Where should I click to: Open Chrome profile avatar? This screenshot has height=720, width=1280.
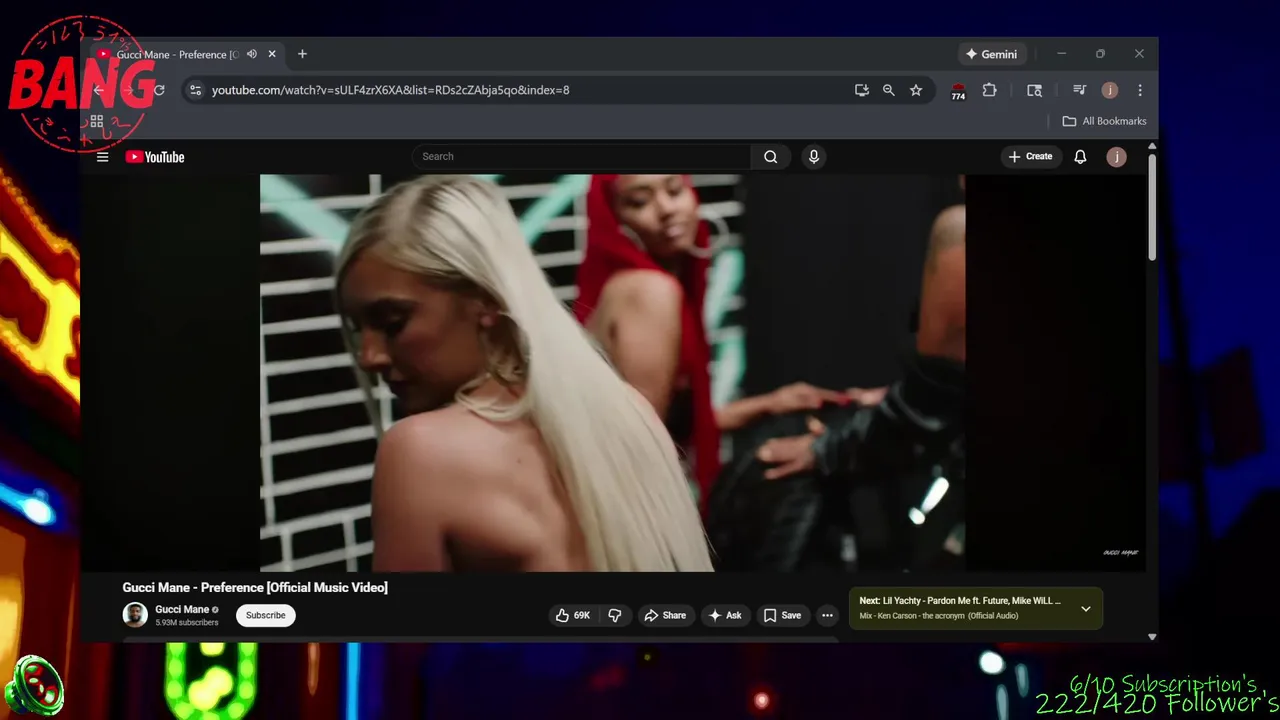[x=1109, y=90]
